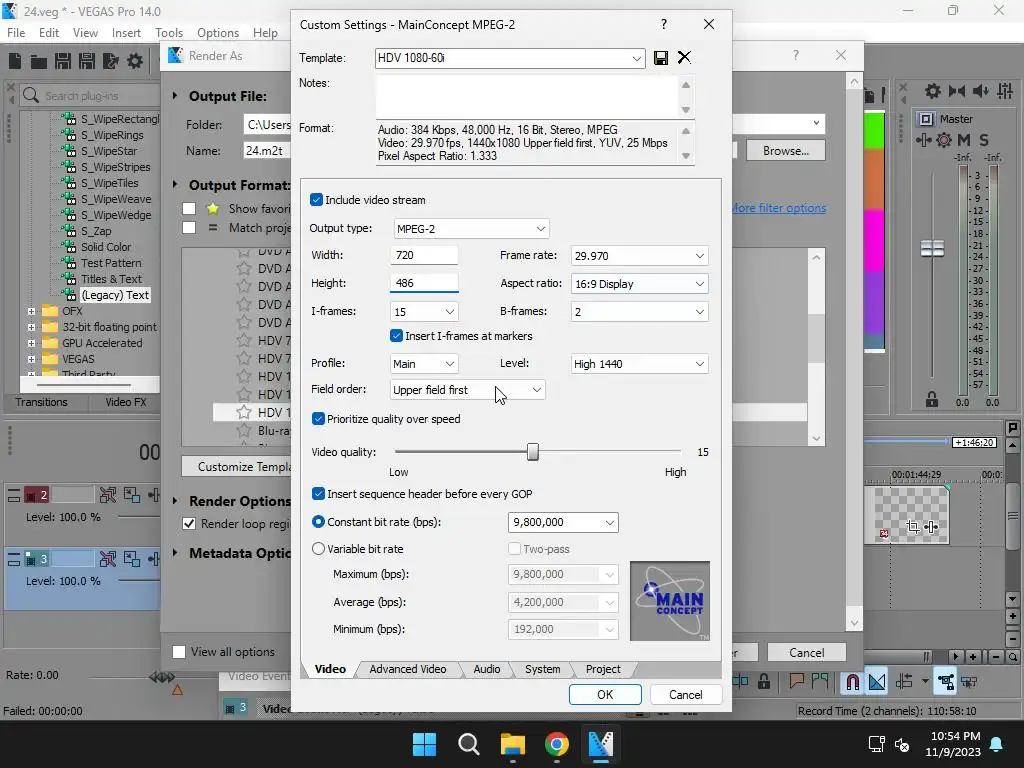
Task: Open Windows Start menu
Action: pyautogui.click(x=424, y=744)
